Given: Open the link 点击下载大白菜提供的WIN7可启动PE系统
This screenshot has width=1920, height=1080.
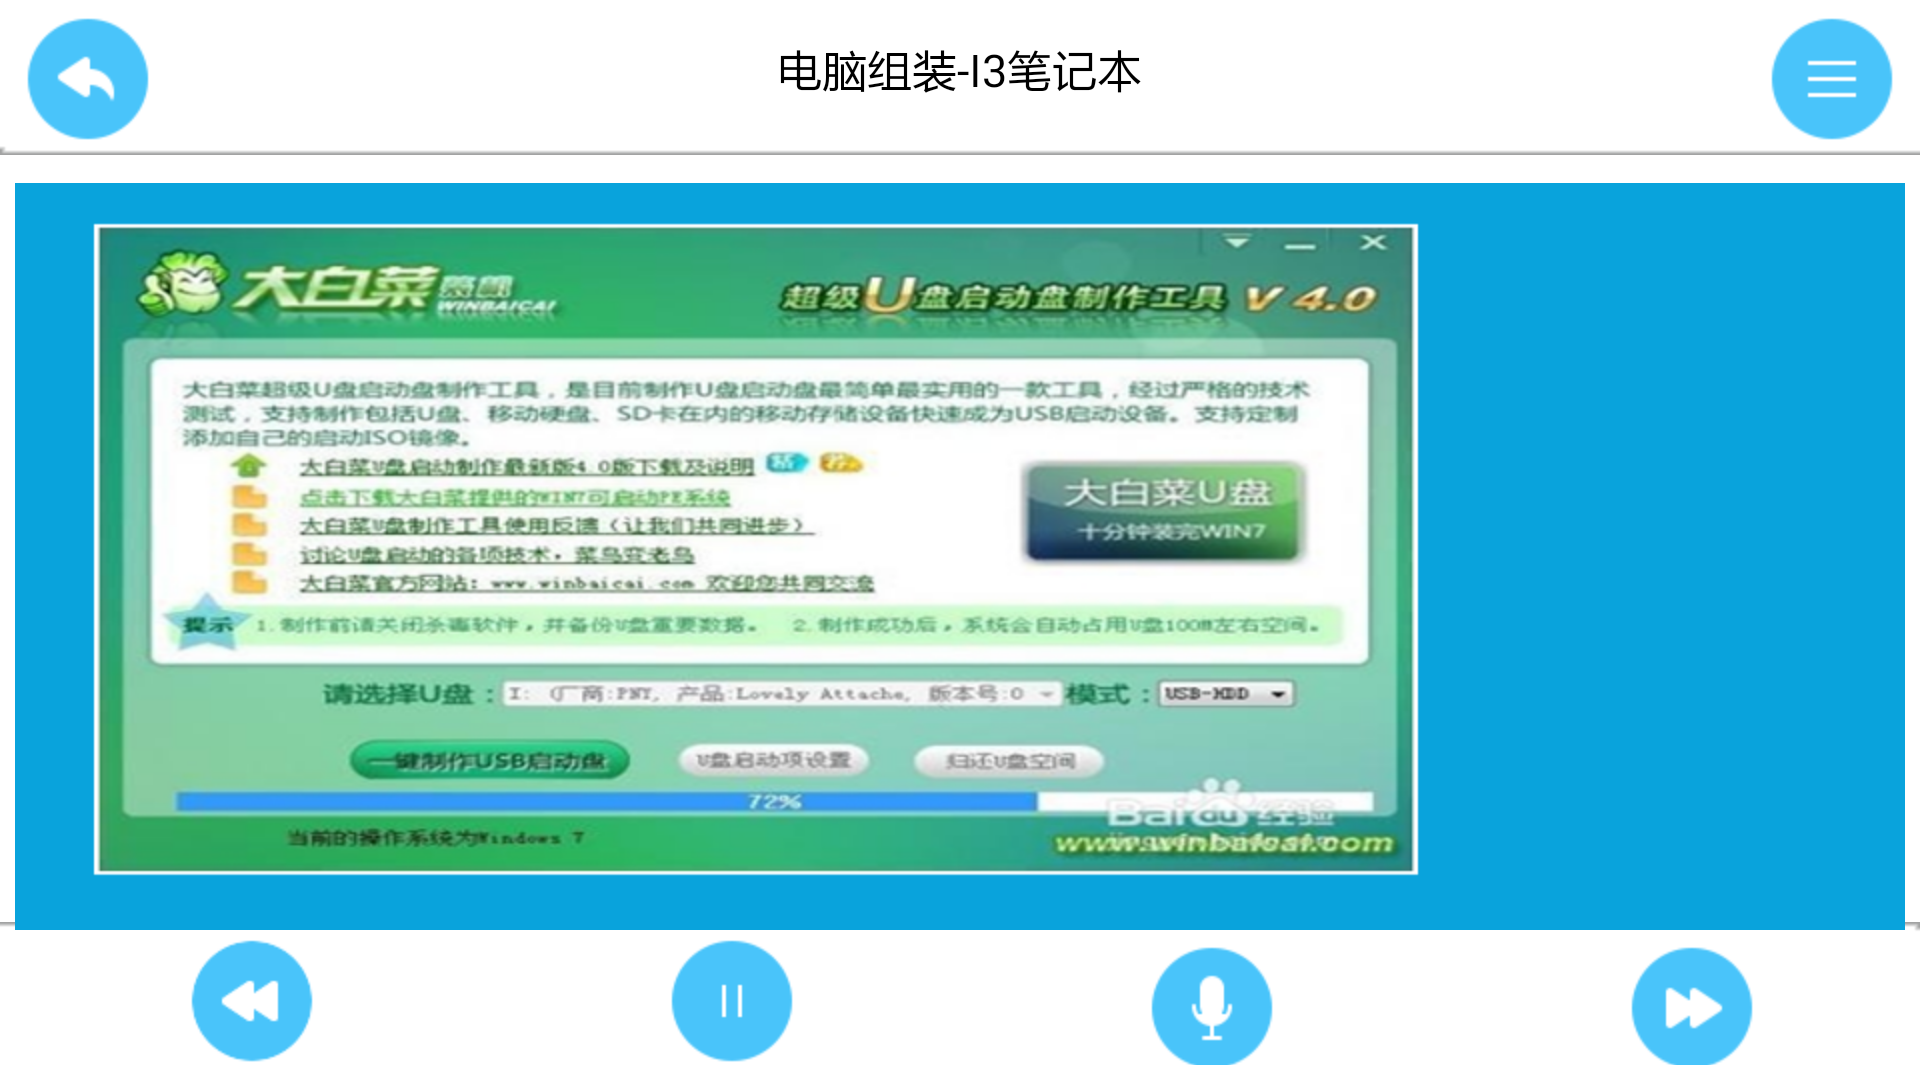Looking at the screenshot, I should [514, 496].
